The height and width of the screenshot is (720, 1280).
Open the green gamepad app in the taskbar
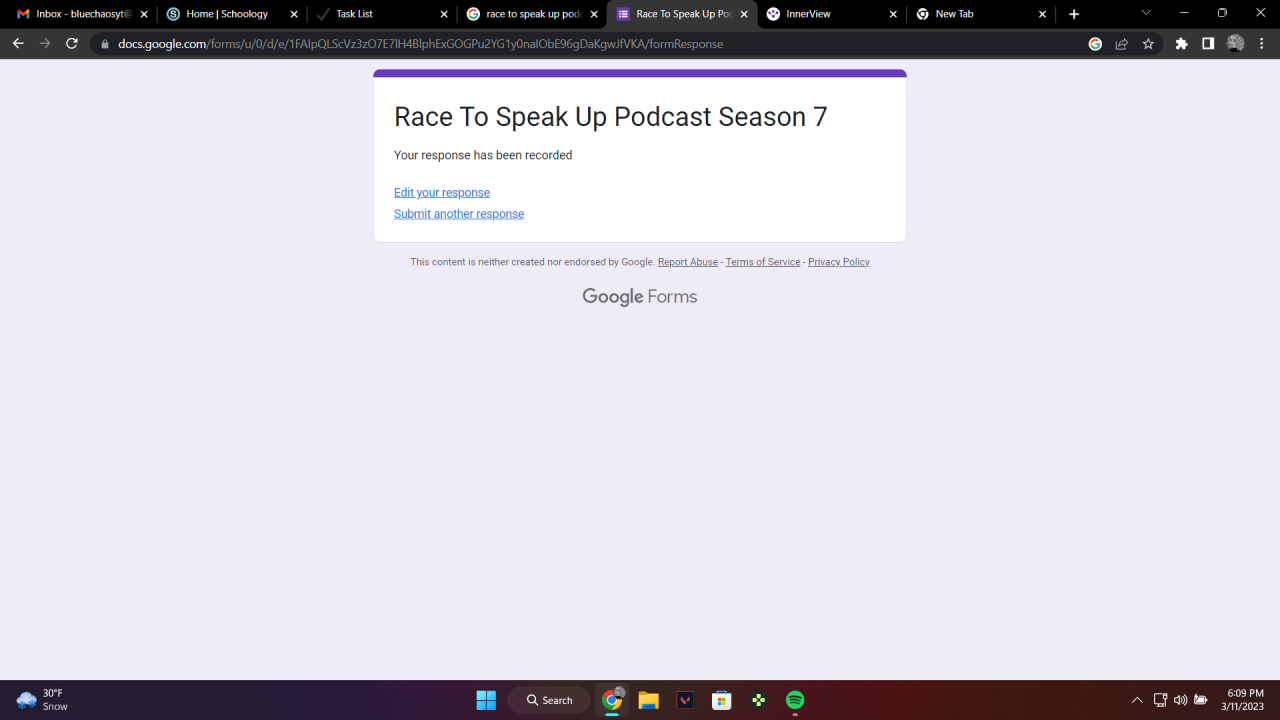tap(759, 700)
